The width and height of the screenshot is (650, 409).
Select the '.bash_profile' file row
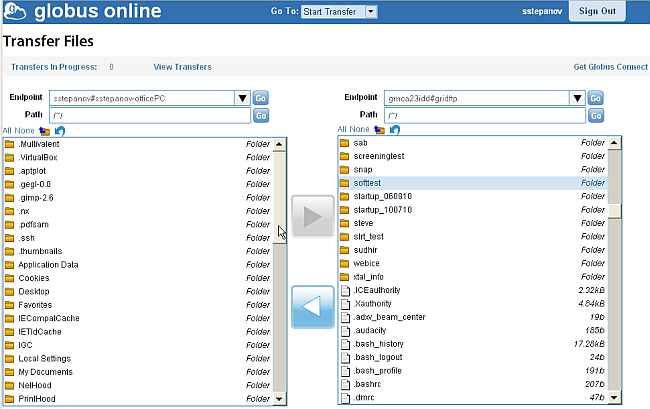point(473,370)
